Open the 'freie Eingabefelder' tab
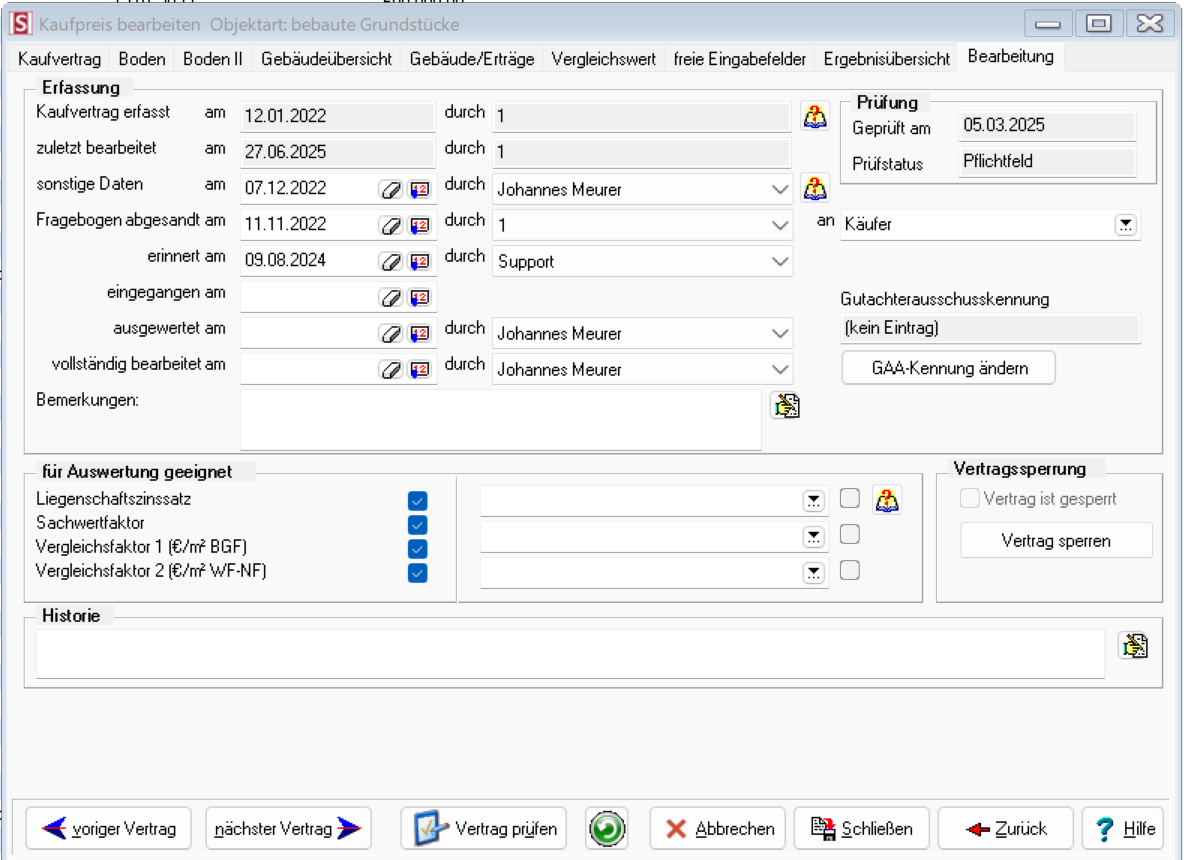The width and height of the screenshot is (1188, 860). click(739, 59)
